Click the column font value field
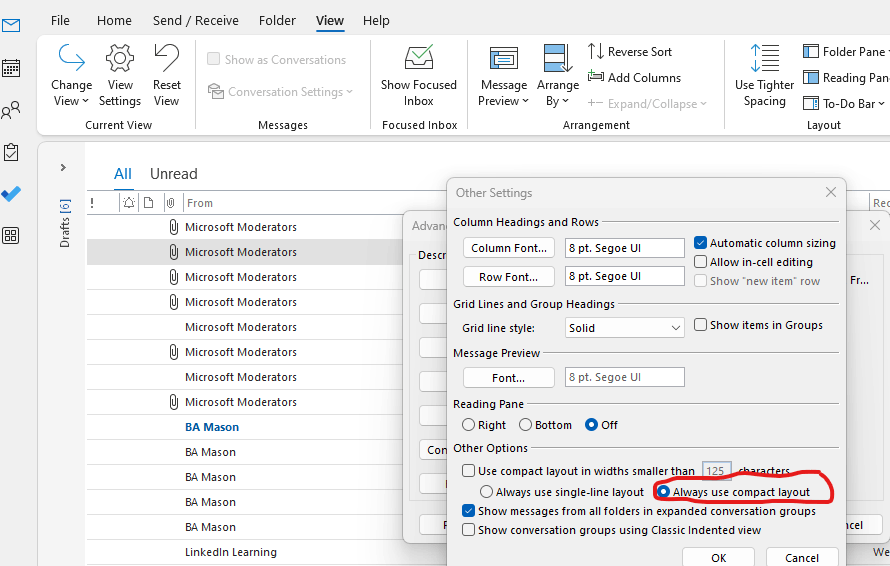Image resolution: width=890 pixels, height=566 pixels. [624, 248]
